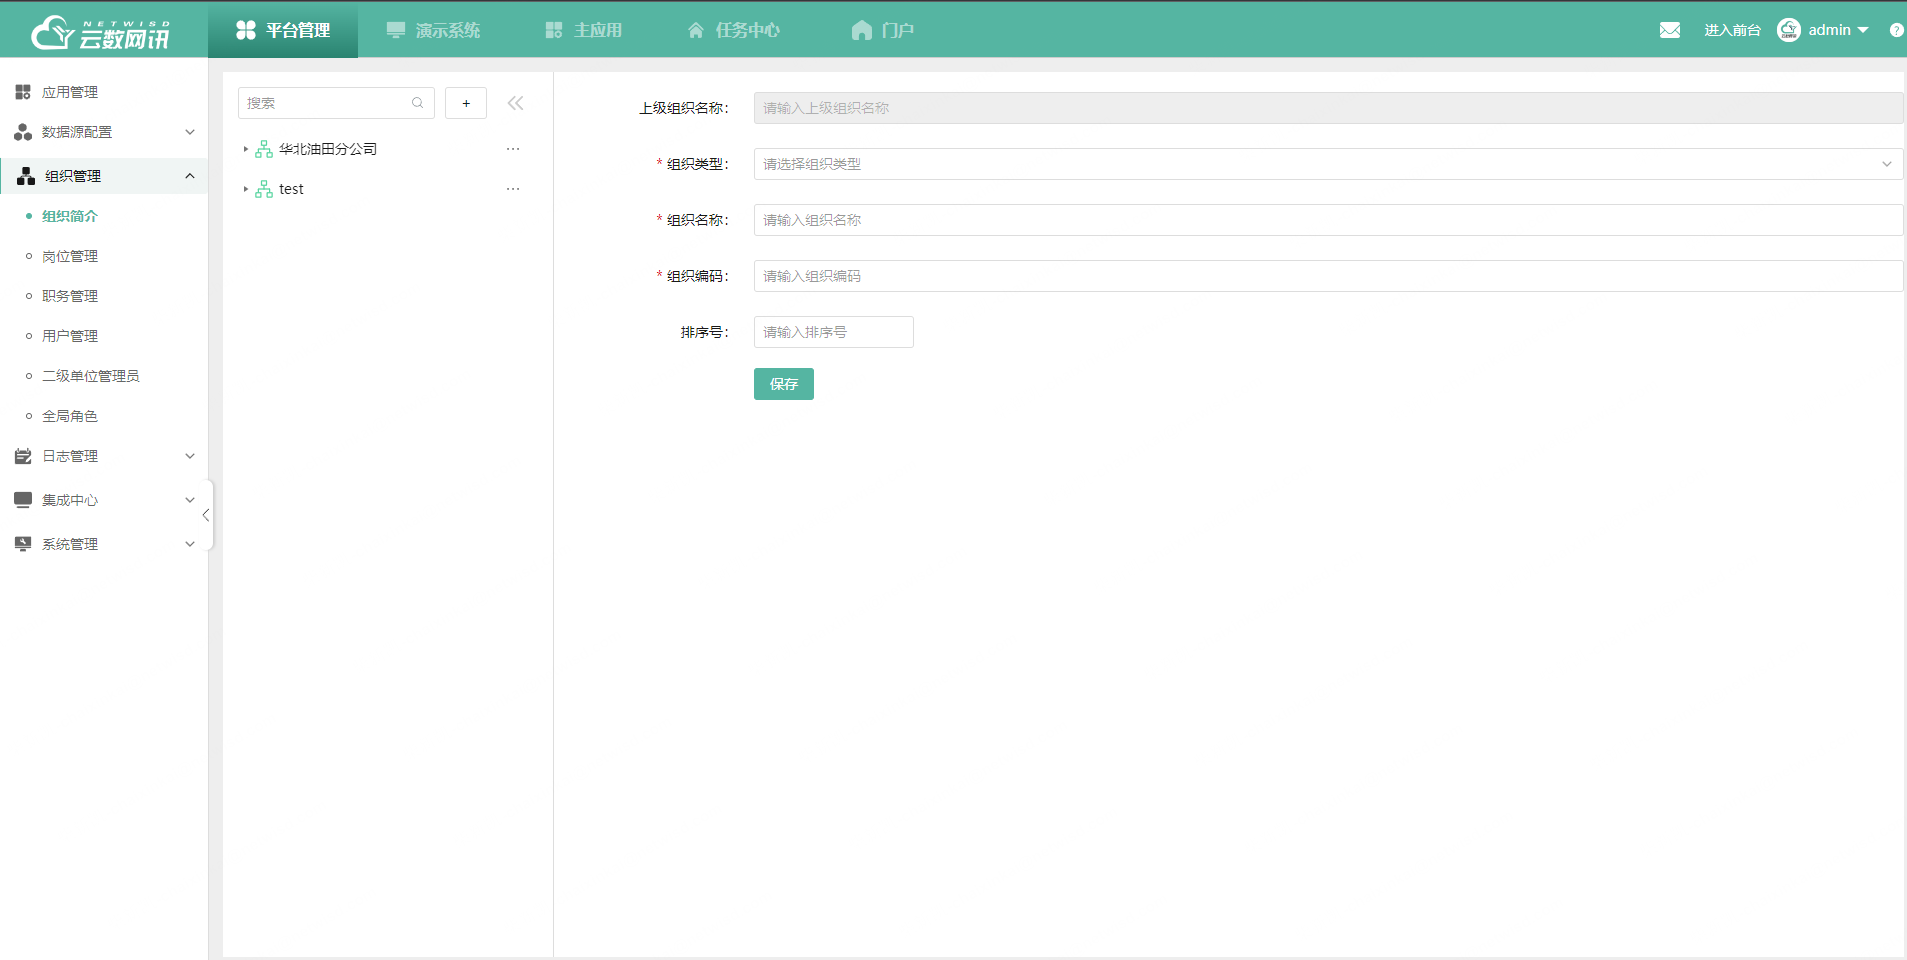This screenshot has height=960, width=1907.
Task: Click the org chart icon beside 华北油田分公司
Action: [263, 148]
